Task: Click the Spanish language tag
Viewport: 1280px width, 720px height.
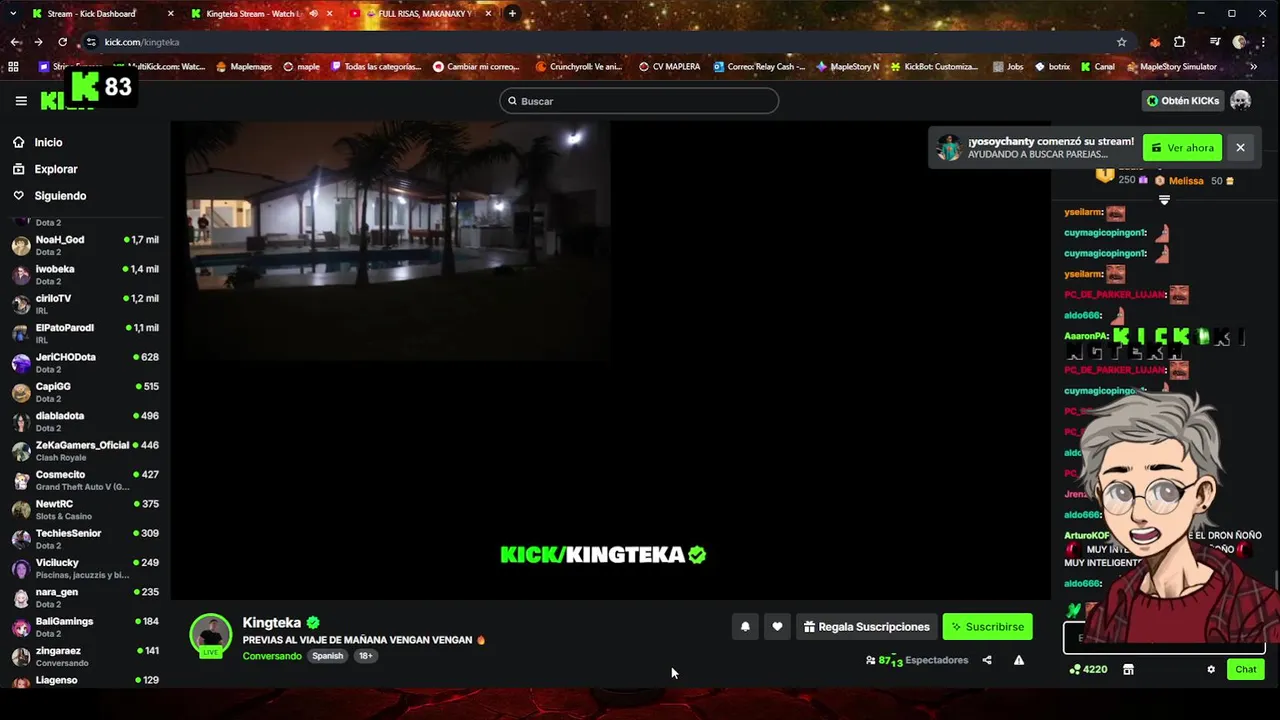Action: 327,656
